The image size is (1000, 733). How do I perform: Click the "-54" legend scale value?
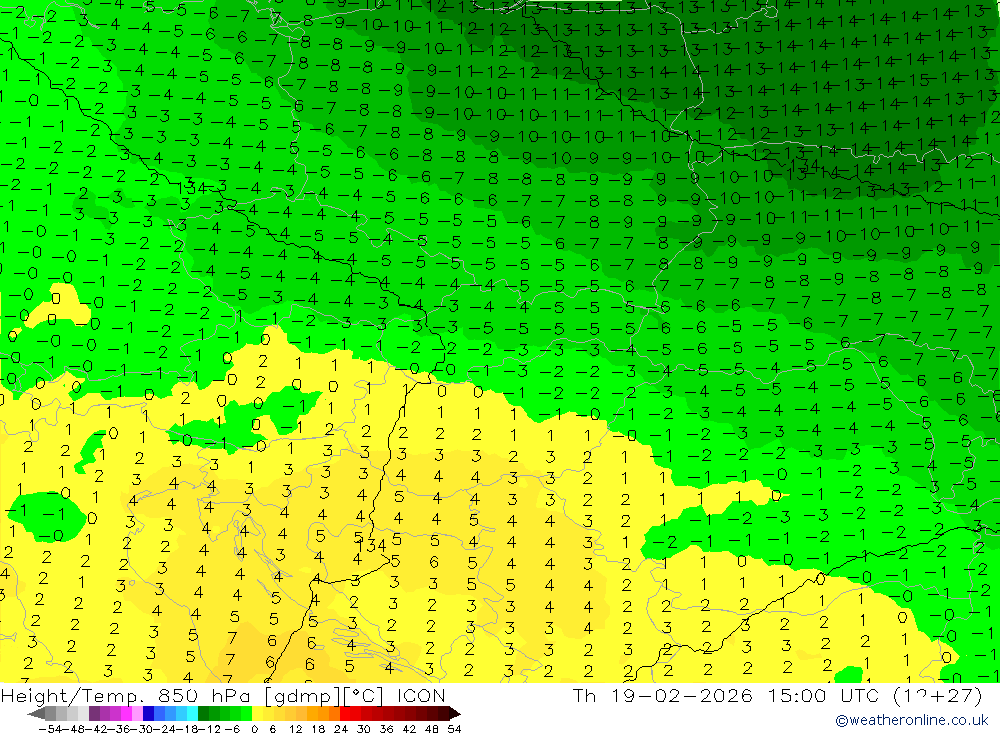click(50, 729)
